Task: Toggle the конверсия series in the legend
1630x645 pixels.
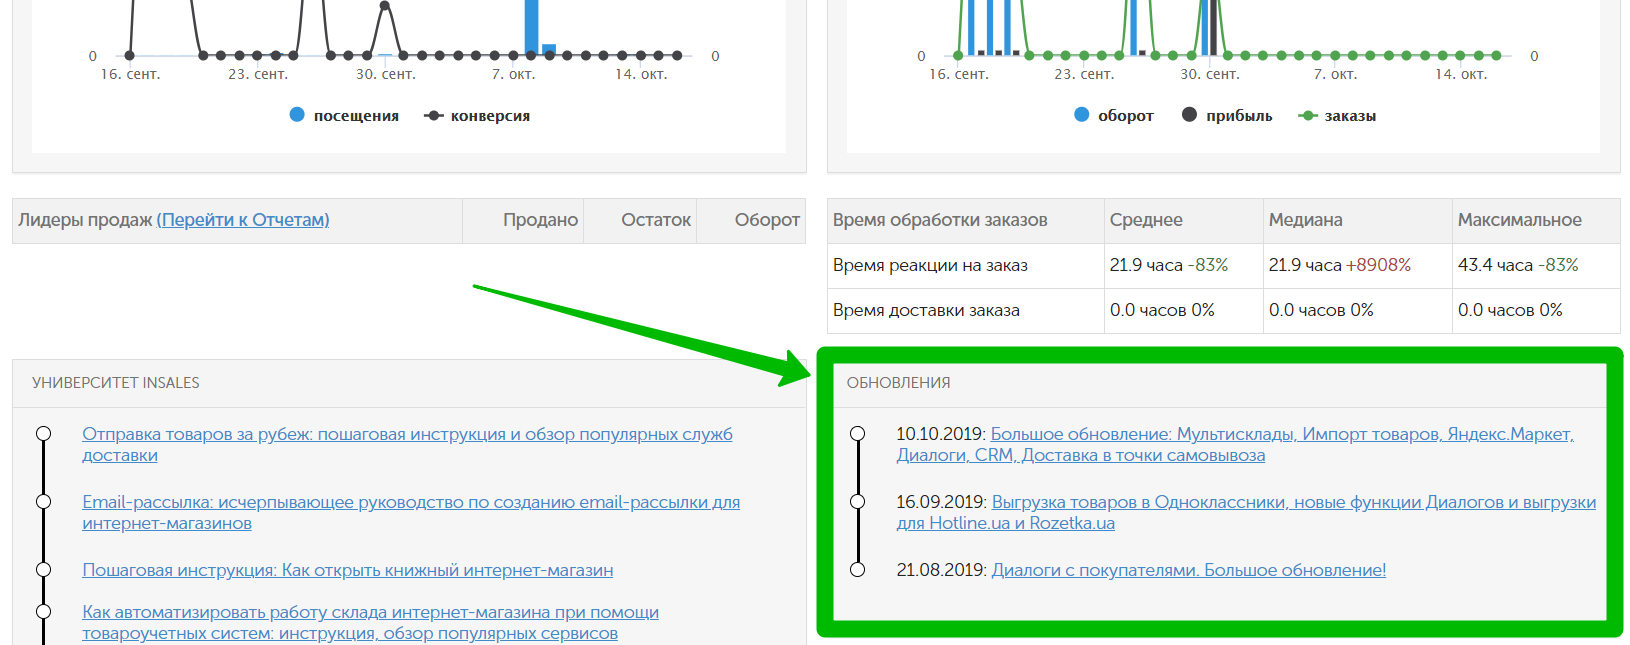Action: [x=477, y=116]
